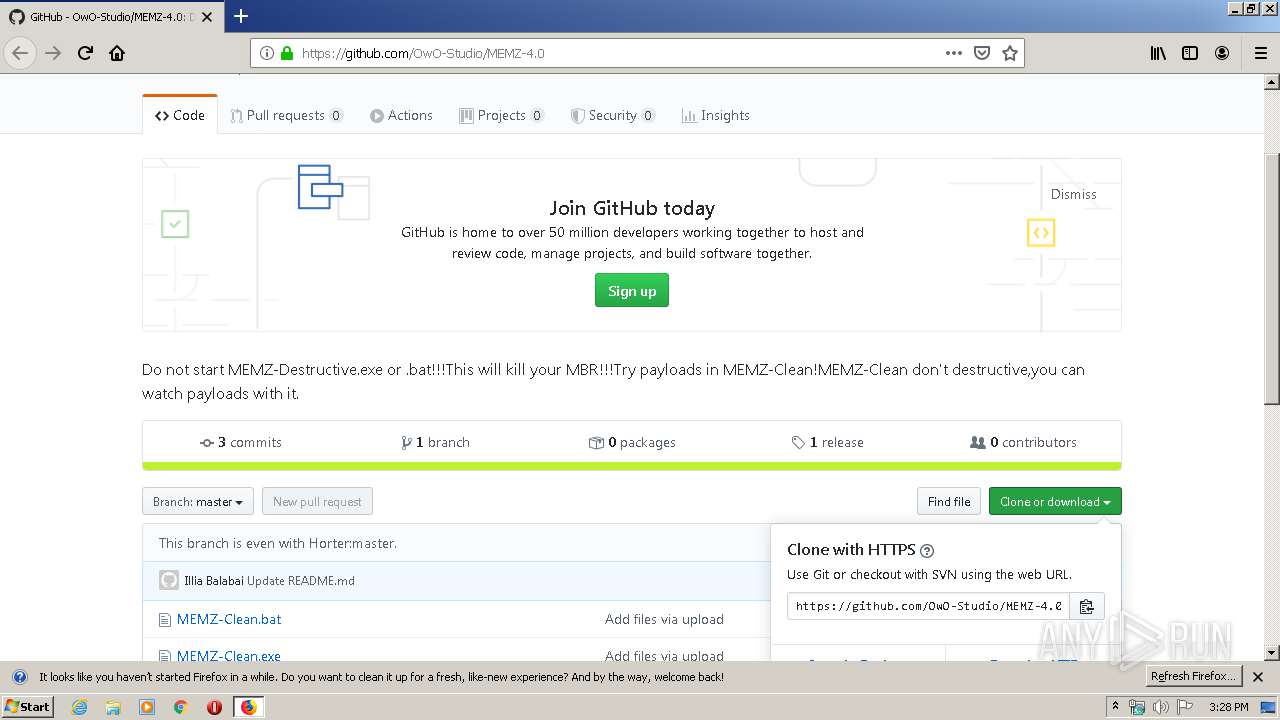1280x720 pixels.
Task: Open Opera from taskbar
Action: (x=214, y=707)
